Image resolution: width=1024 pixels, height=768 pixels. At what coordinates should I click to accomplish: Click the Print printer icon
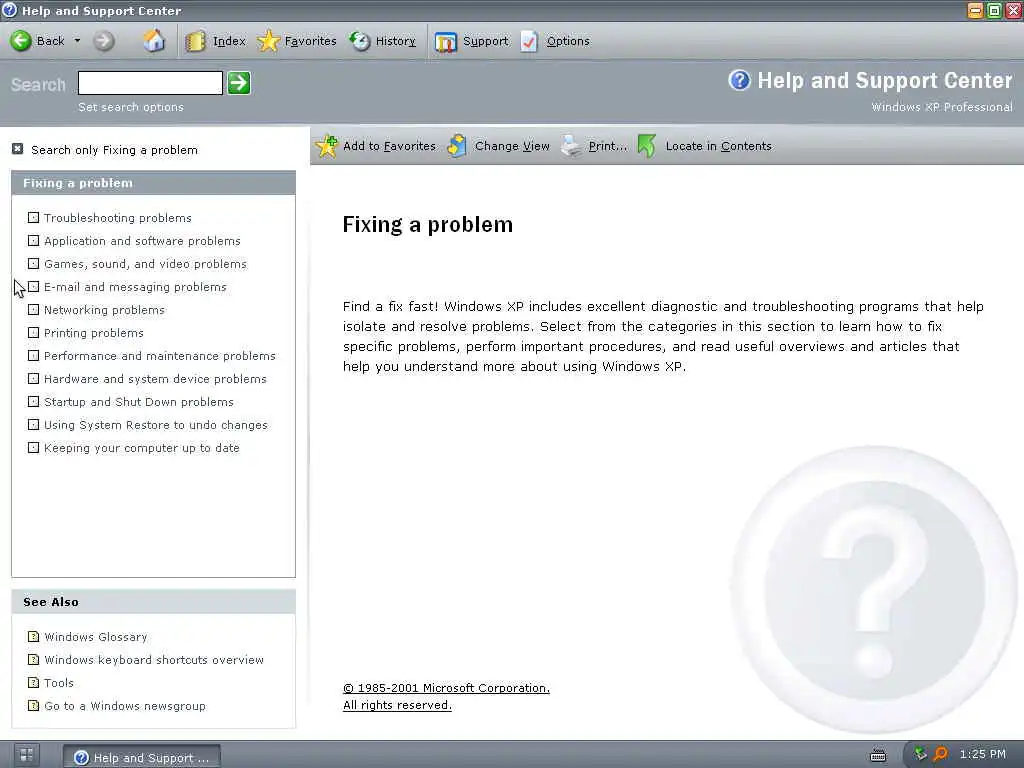[571, 146]
